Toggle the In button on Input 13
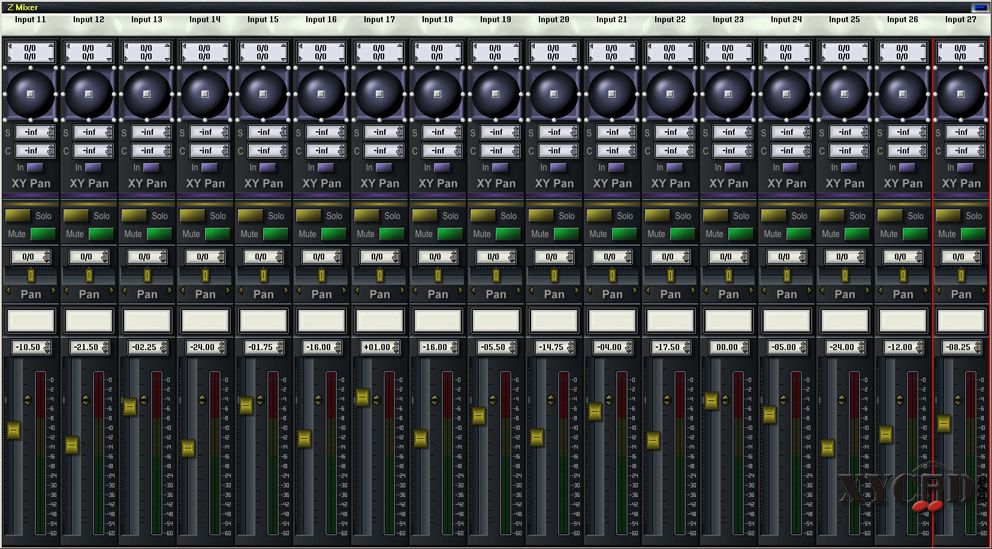 point(151,168)
